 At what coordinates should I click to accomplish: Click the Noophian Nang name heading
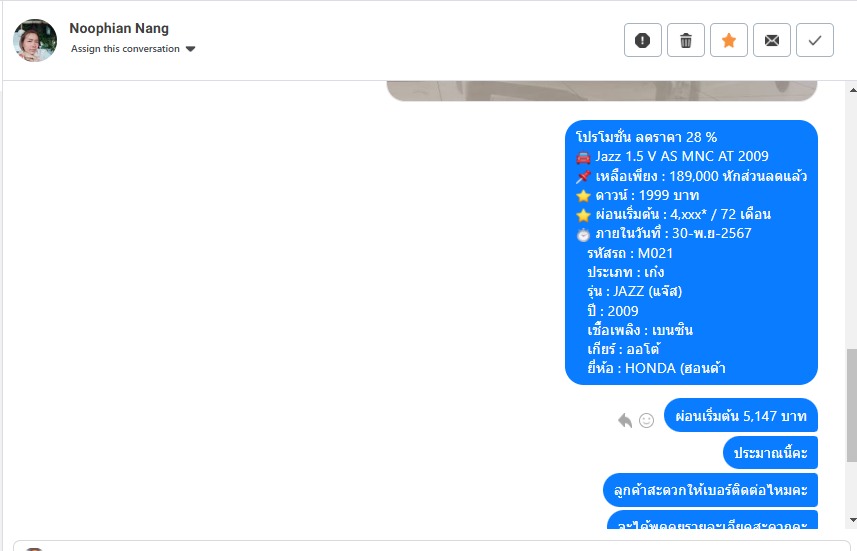tap(119, 28)
